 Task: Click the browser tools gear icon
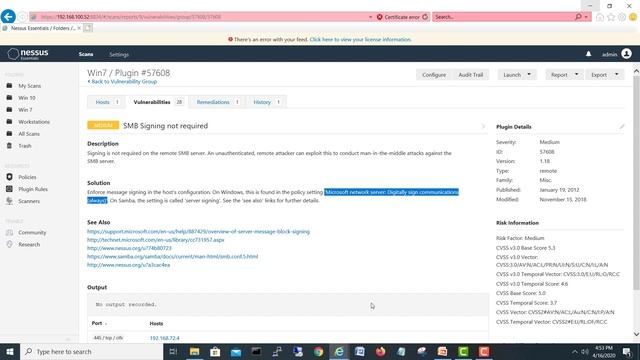tap(622, 17)
